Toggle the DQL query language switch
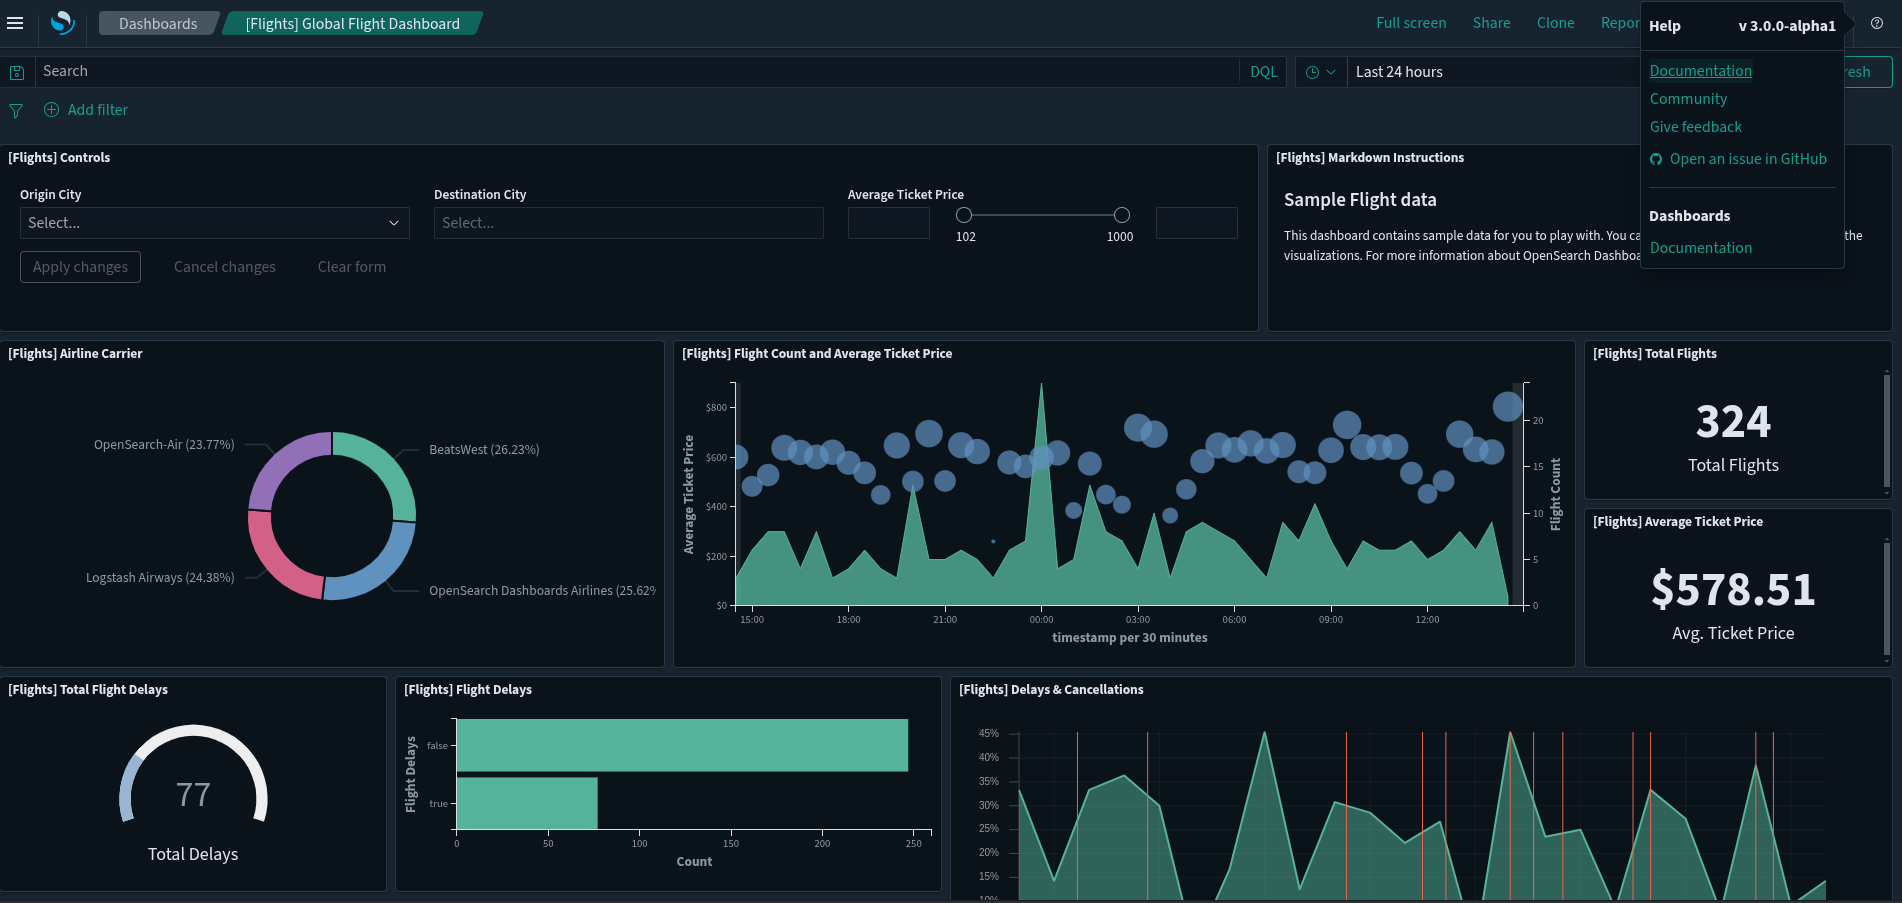 coord(1262,71)
